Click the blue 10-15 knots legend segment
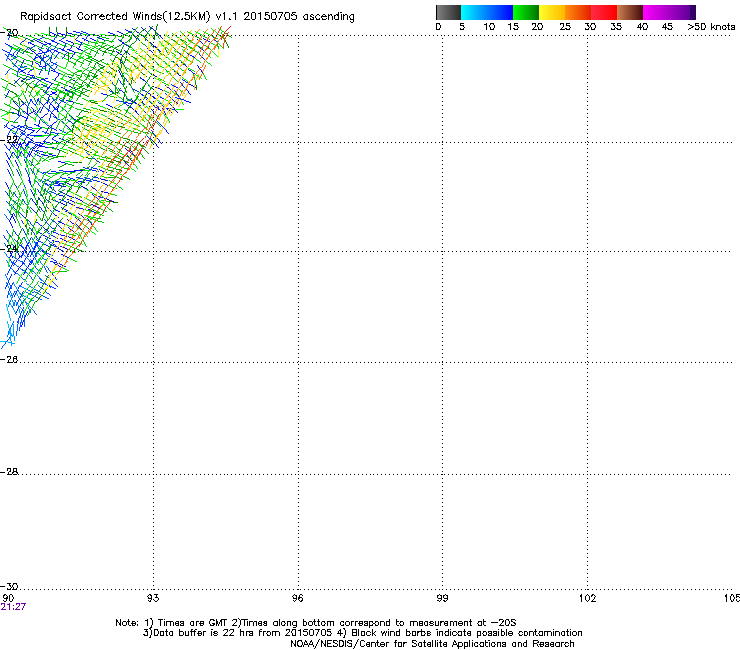The height and width of the screenshot is (650, 740). click(500, 12)
